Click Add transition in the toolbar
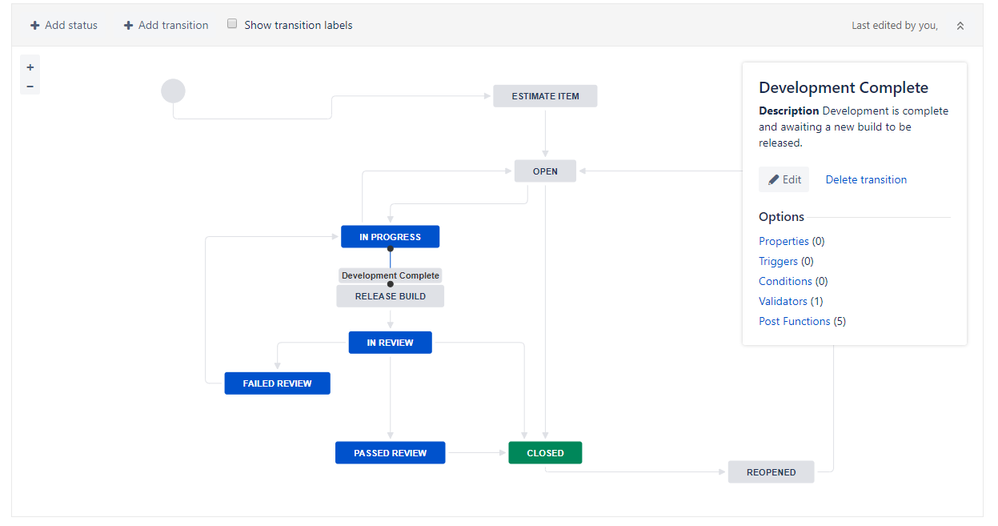 point(166,25)
